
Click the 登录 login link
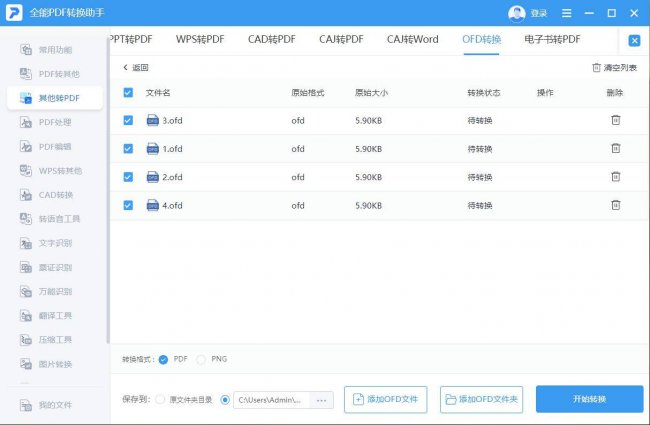pyautogui.click(x=538, y=14)
